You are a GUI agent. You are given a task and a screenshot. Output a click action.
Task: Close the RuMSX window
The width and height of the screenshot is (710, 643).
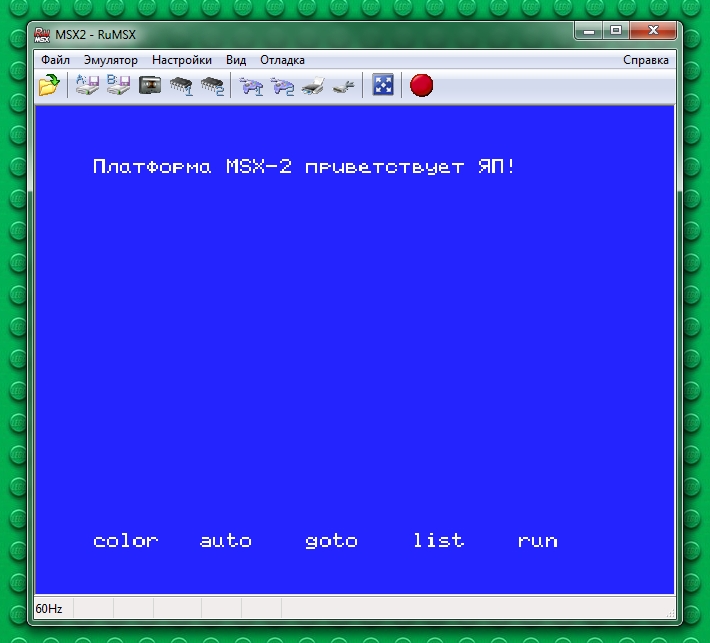pos(653,31)
